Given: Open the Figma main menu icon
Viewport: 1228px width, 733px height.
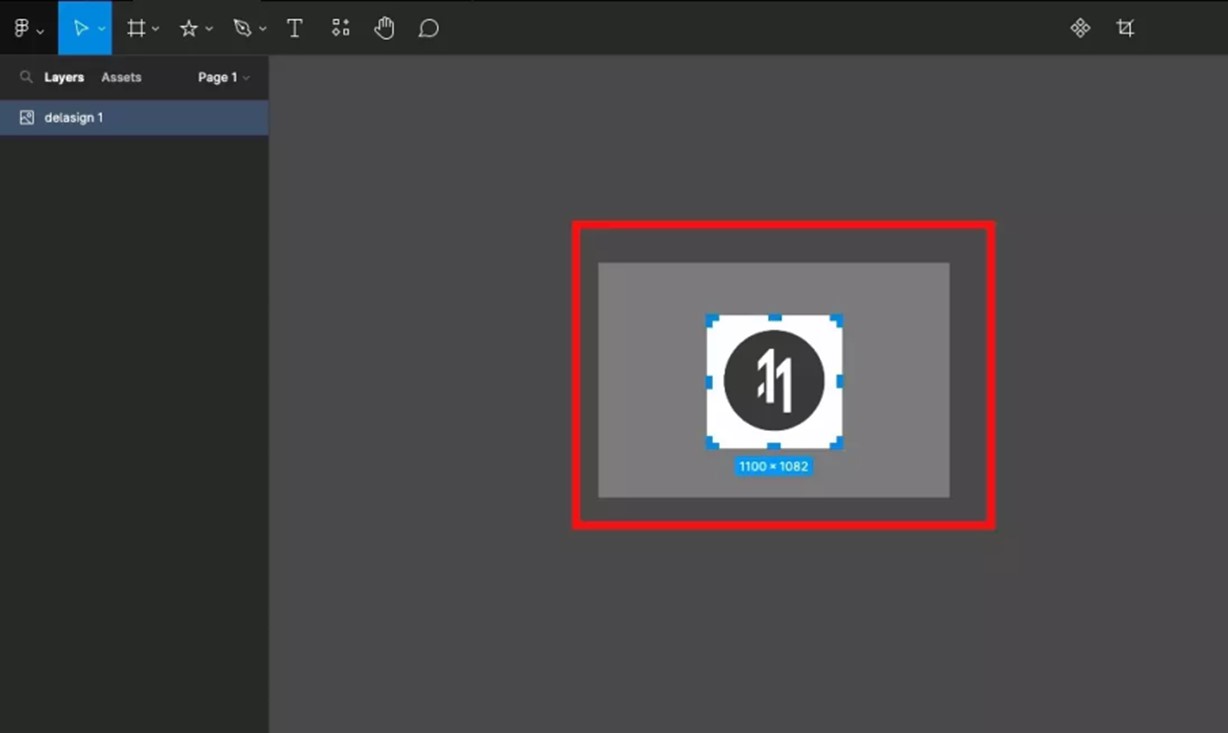Looking at the screenshot, I should click(x=22, y=28).
